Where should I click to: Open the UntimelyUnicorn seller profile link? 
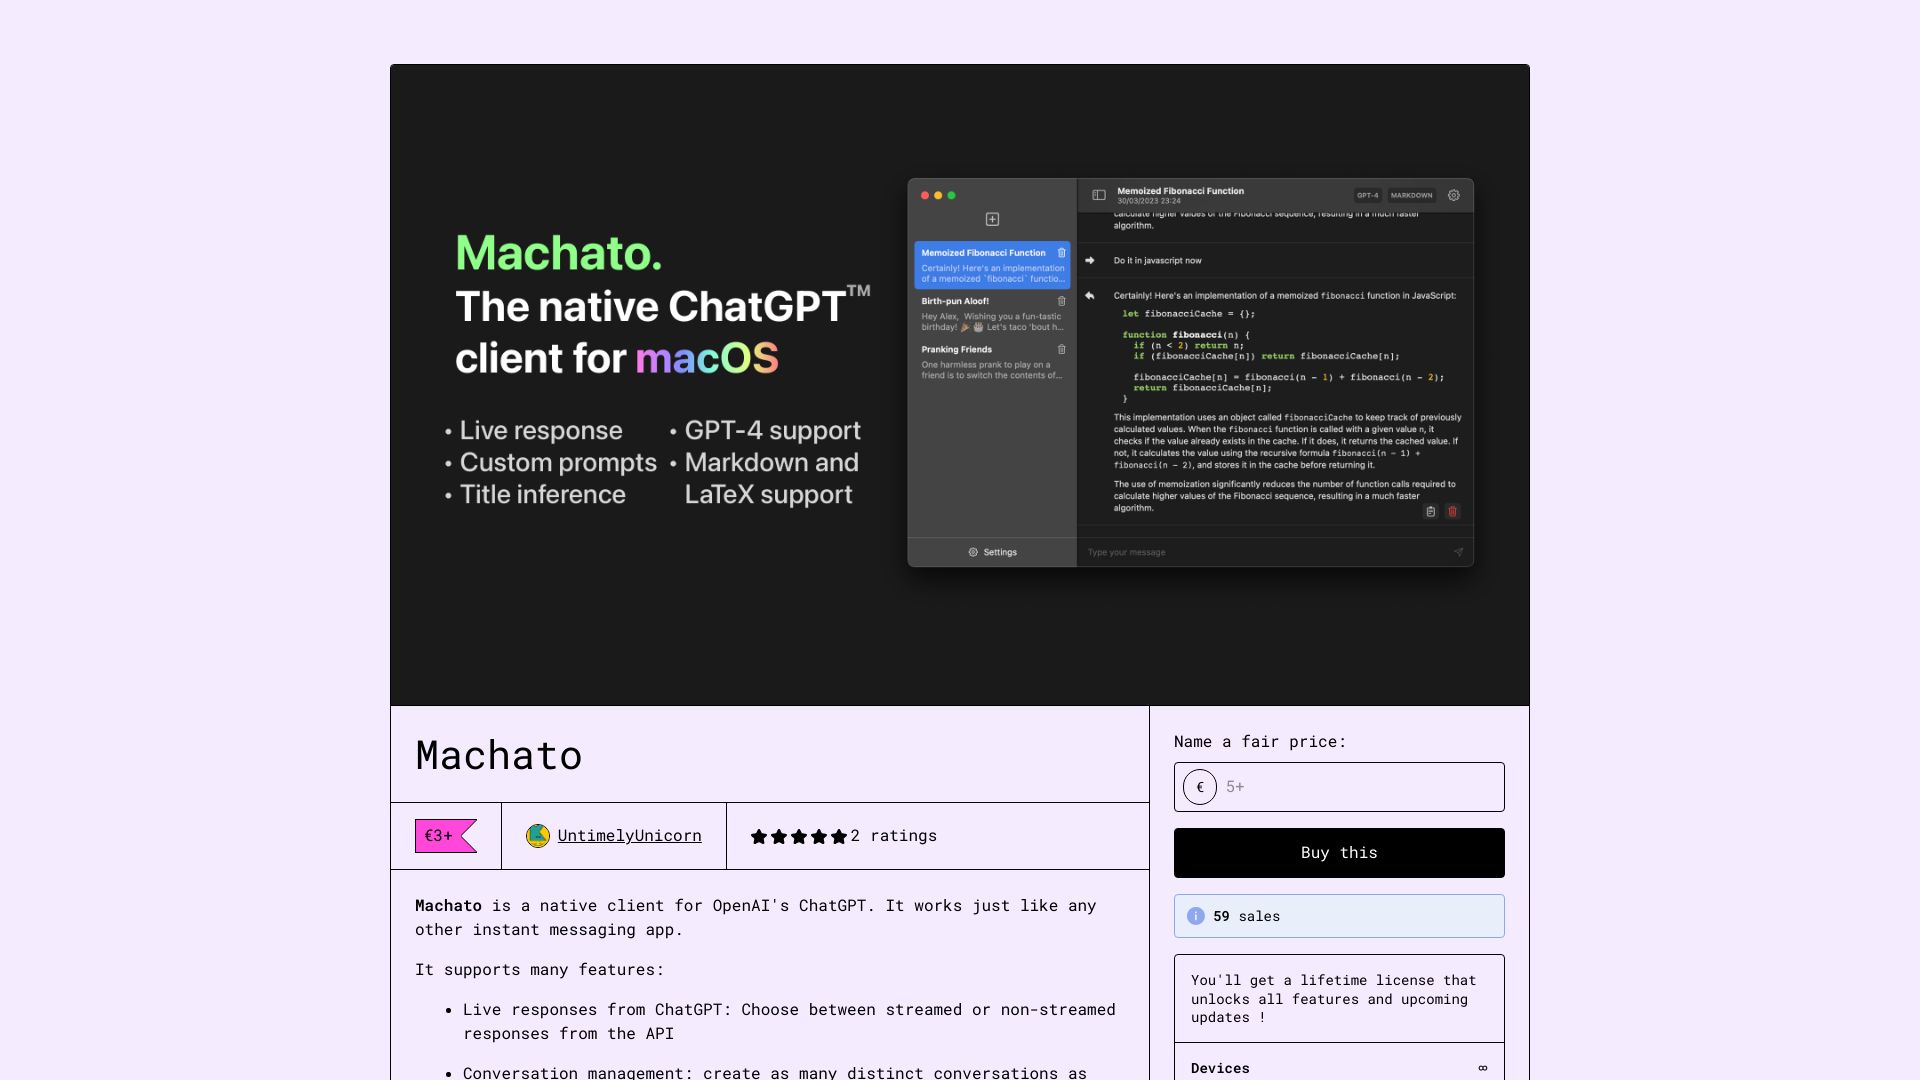point(629,836)
